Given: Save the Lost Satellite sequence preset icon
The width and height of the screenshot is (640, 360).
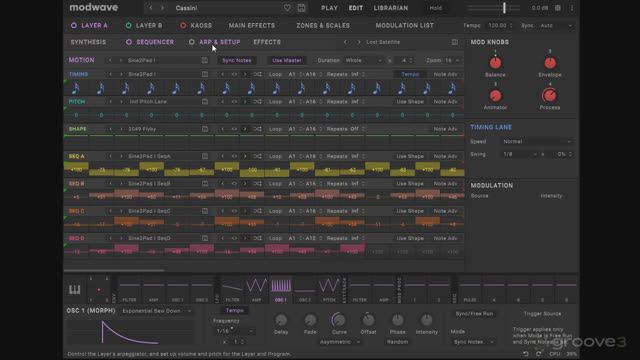Looking at the screenshot, I should 455,42.
